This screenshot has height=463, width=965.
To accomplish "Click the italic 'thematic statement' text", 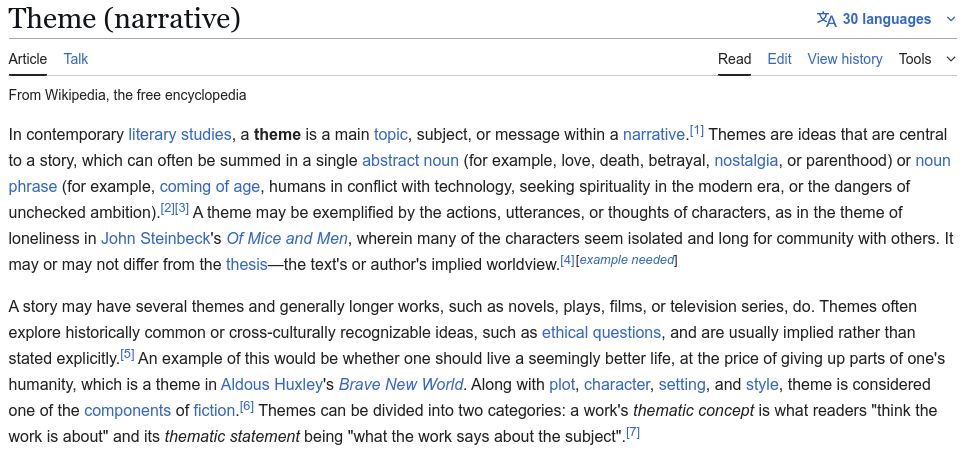I will point(232,437).
